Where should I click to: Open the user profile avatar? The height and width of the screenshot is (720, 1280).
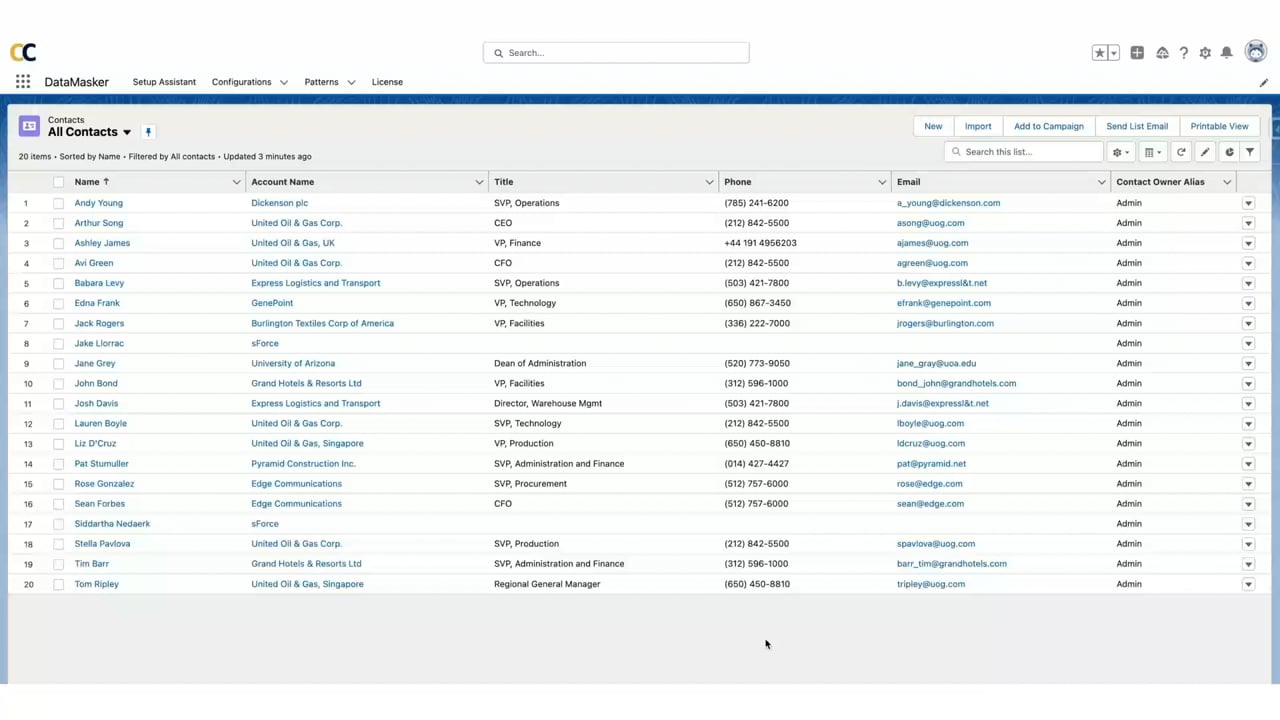coord(1256,52)
